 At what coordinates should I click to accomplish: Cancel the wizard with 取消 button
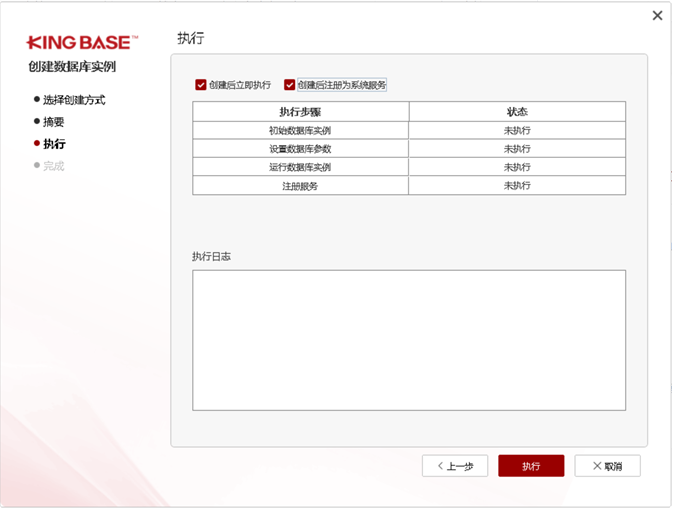[x=607, y=466]
